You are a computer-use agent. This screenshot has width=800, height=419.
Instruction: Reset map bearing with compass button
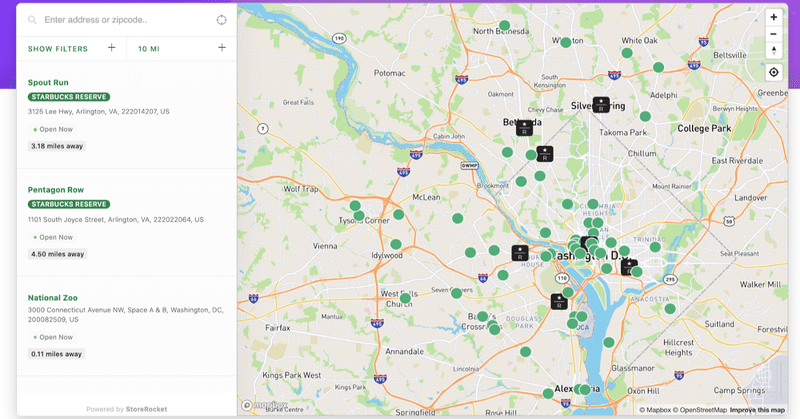[x=773, y=51]
